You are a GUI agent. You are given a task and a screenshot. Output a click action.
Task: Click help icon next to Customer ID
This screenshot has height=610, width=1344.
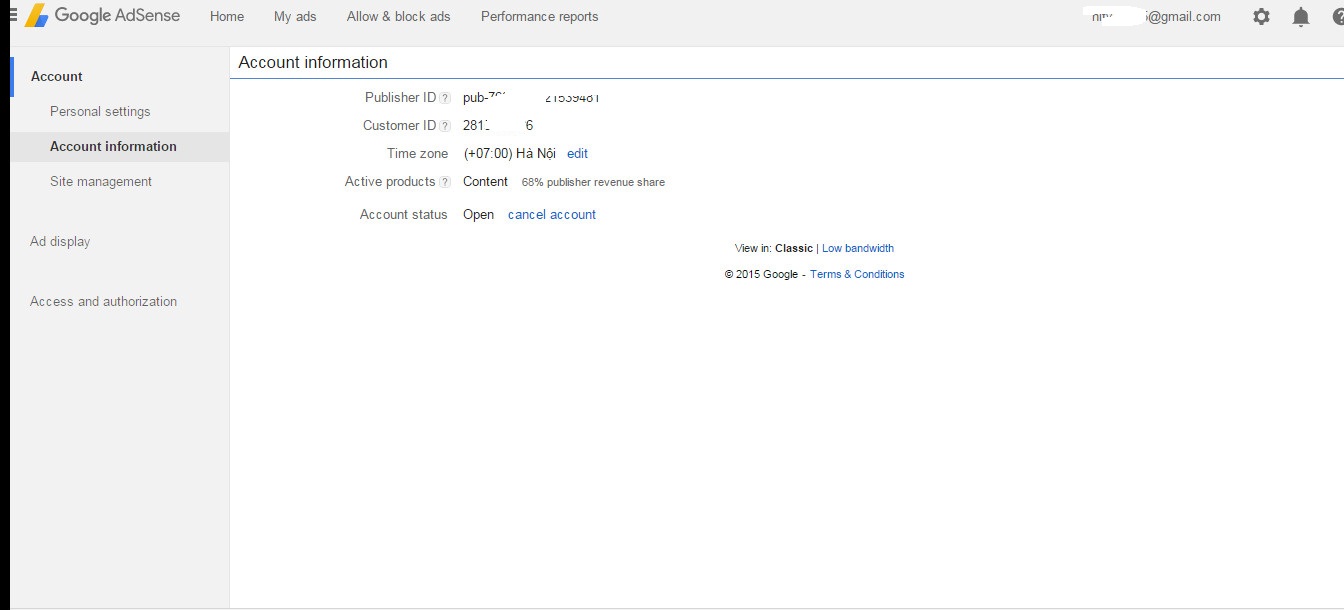(445, 126)
